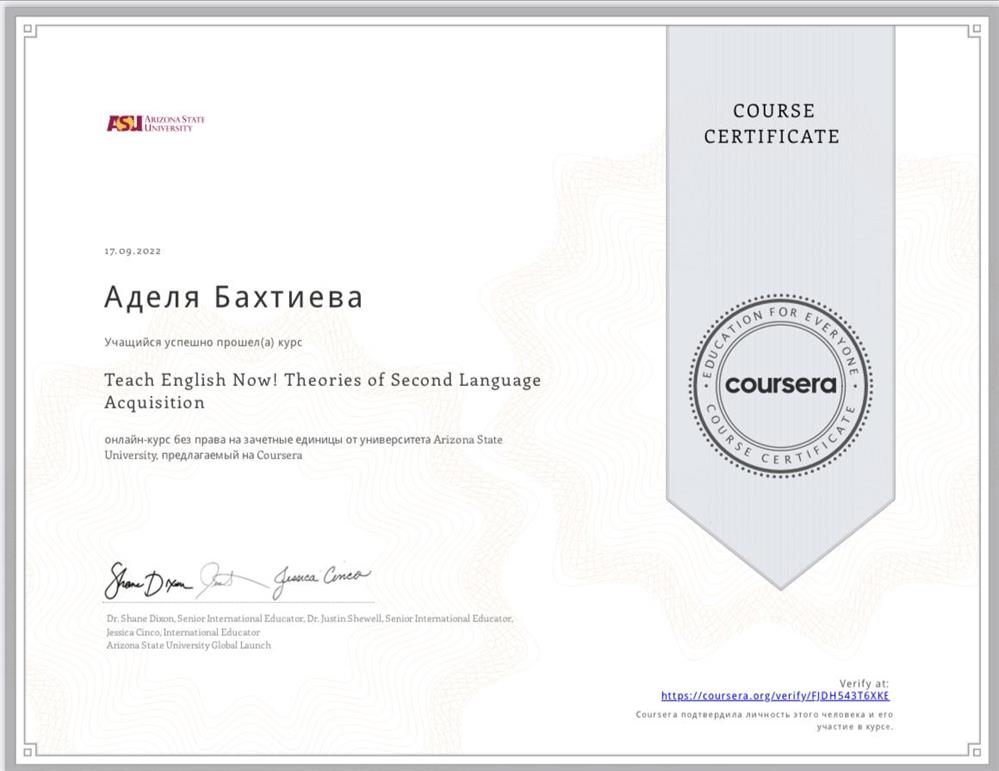999x771 pixels.
Task: Click the Coursera circular seal
Action: (x=780, y=385)
